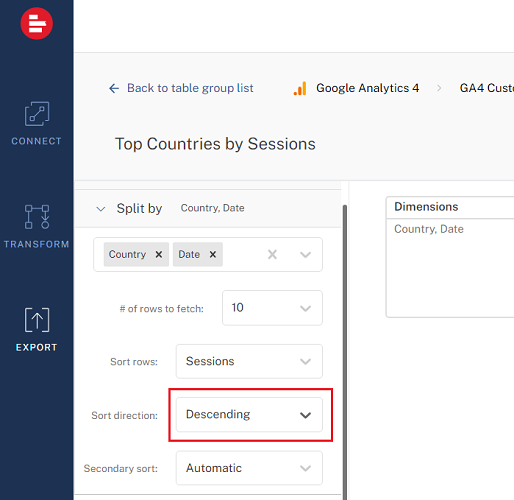Screen dimensions: 514x500
Task: Clear all Split by selections
Action: point(272,255)
